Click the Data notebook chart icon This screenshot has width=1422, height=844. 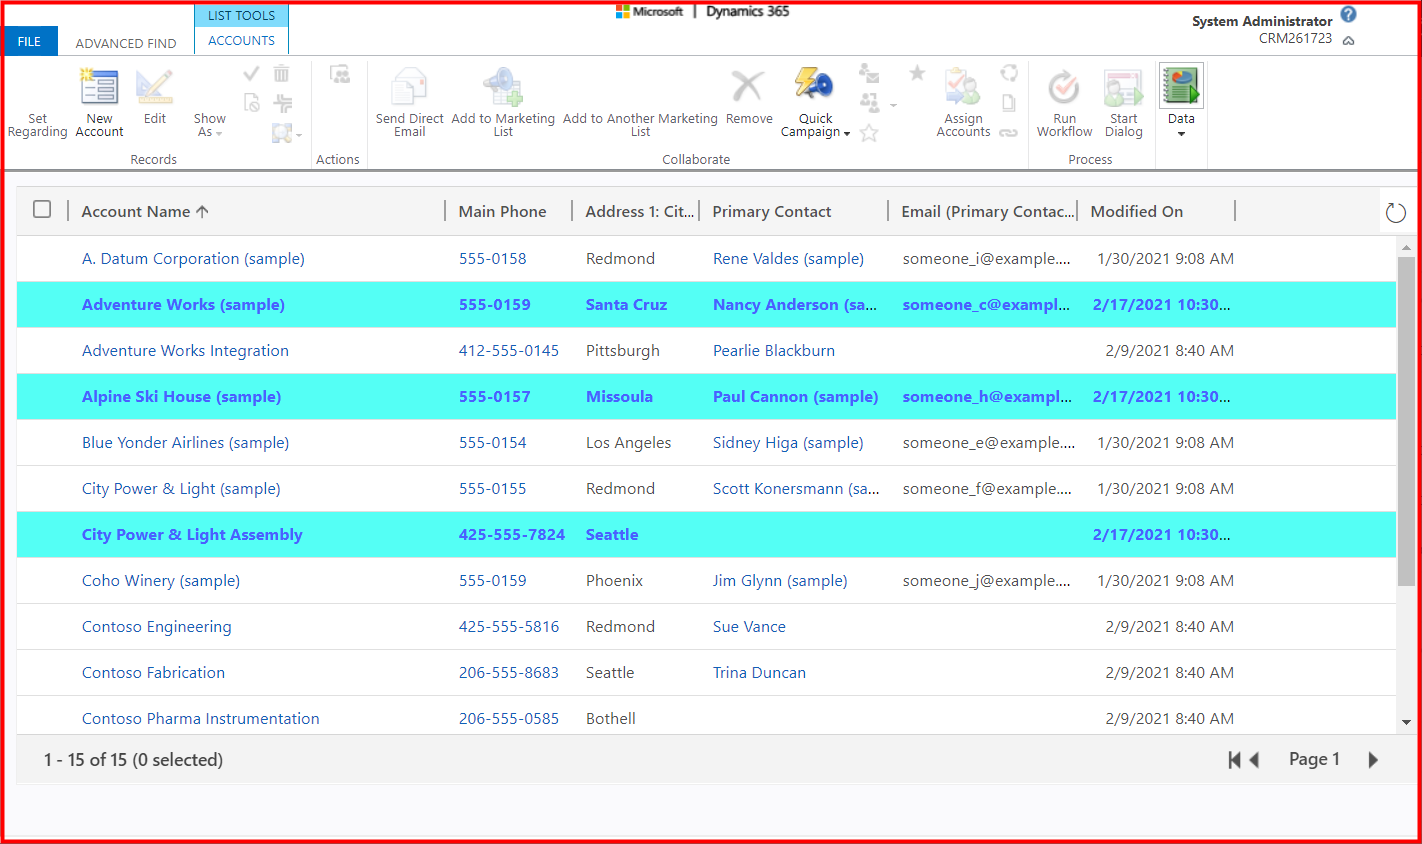pyautogui.click(x=1181, y=86)
